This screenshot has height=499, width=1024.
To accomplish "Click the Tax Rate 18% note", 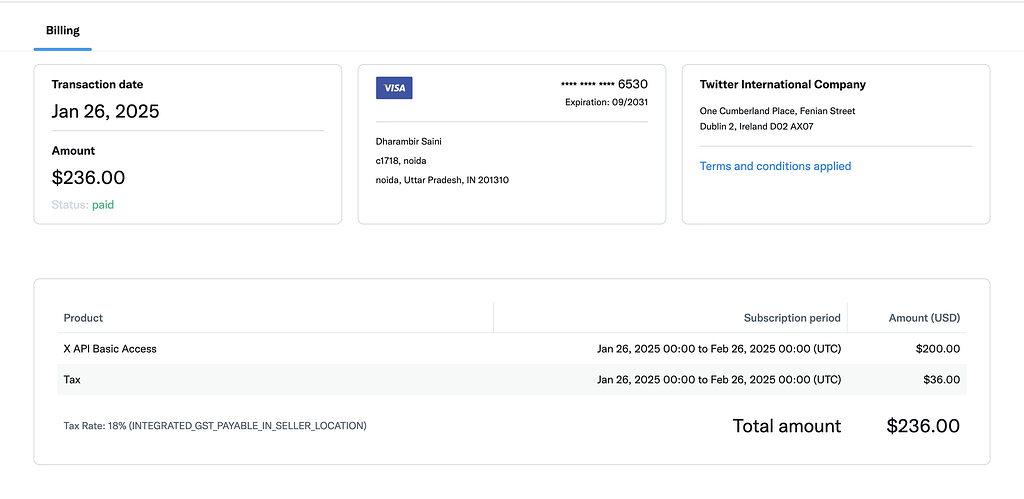I will click(x=215, y=426).
